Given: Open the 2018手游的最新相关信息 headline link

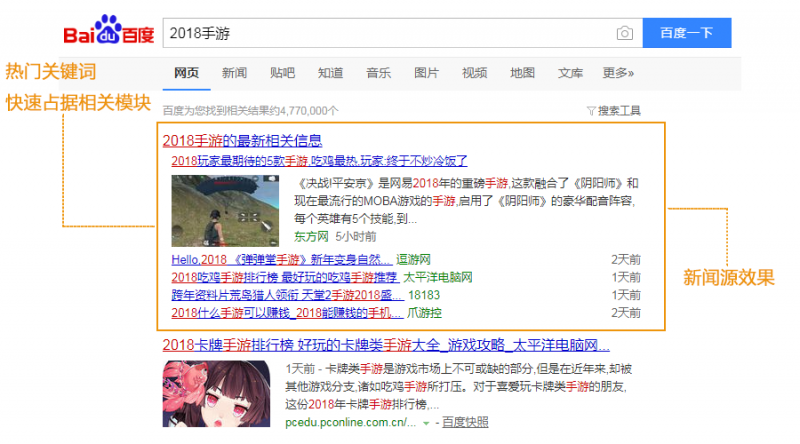Looking at the screenshot, I should (242, 141).
